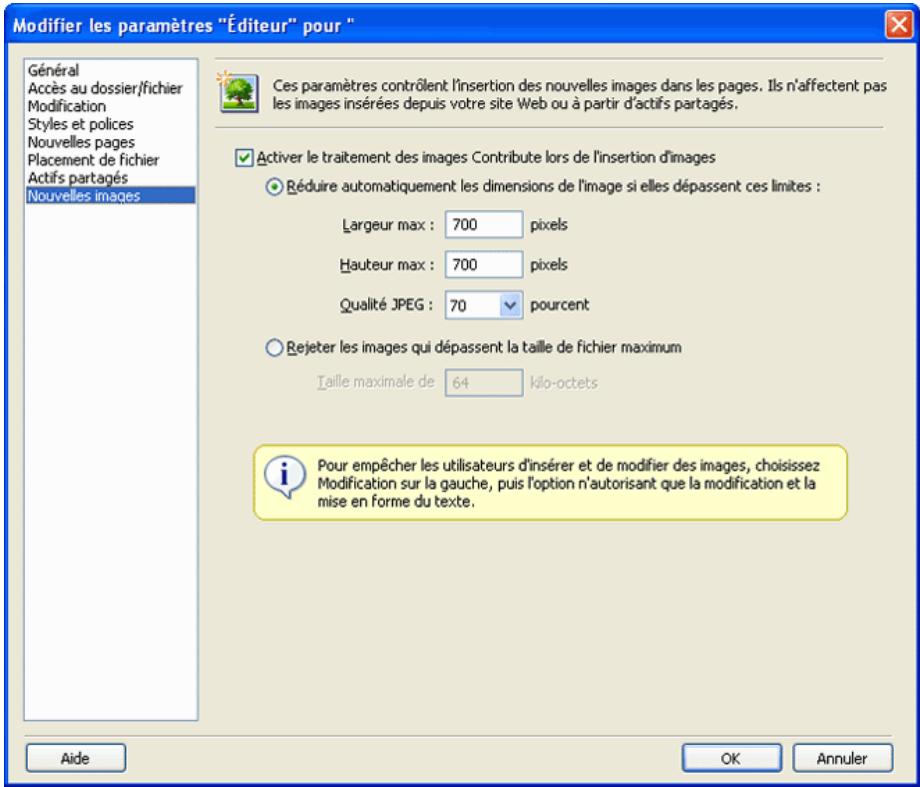This screenshot has height=787, width=920.
Task: Close the dialog with the X button
Action: [899, 25]
